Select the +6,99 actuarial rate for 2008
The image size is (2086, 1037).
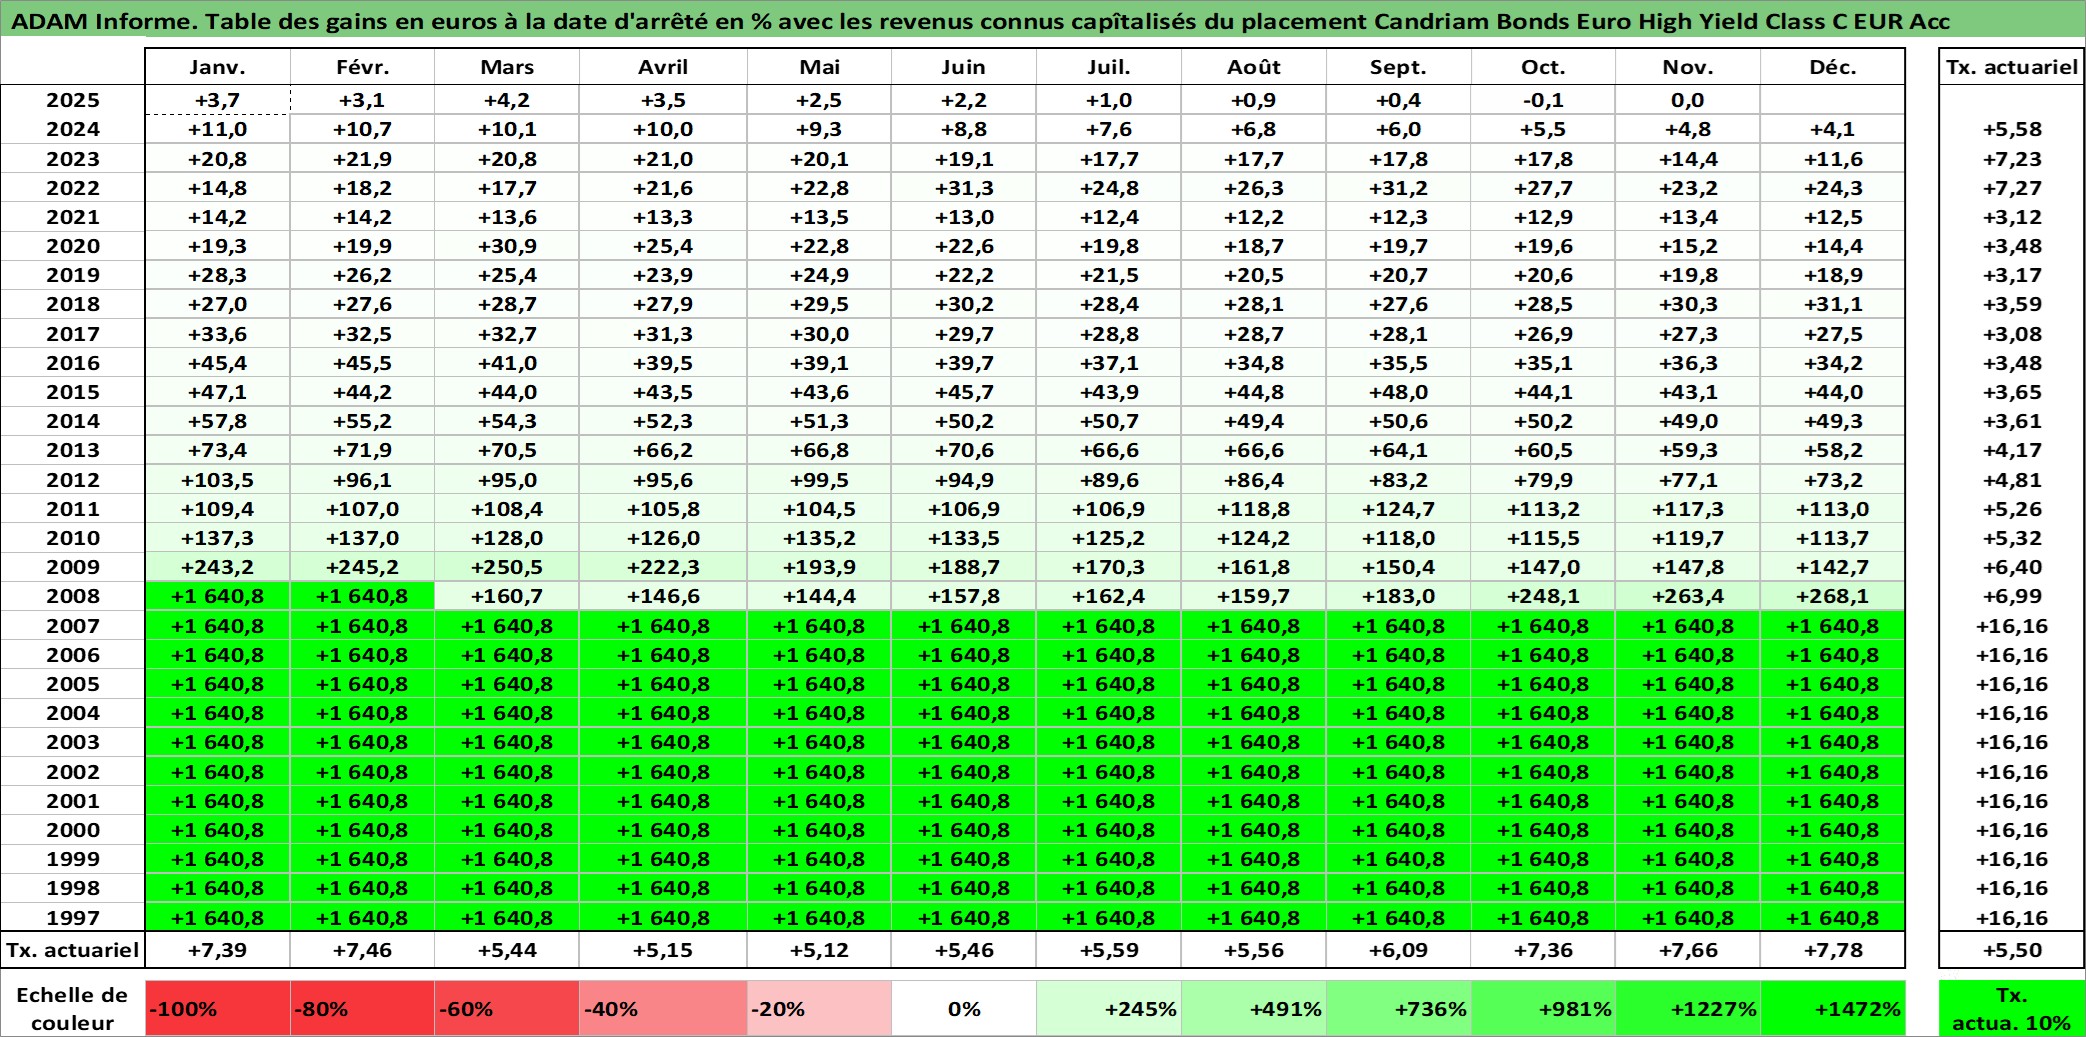(x=2012, y=596)
